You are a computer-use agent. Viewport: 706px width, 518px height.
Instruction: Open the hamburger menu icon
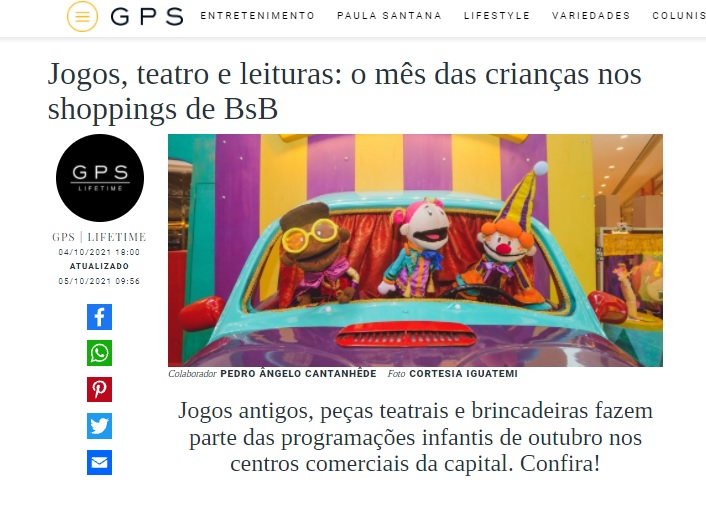coord(82,17)
